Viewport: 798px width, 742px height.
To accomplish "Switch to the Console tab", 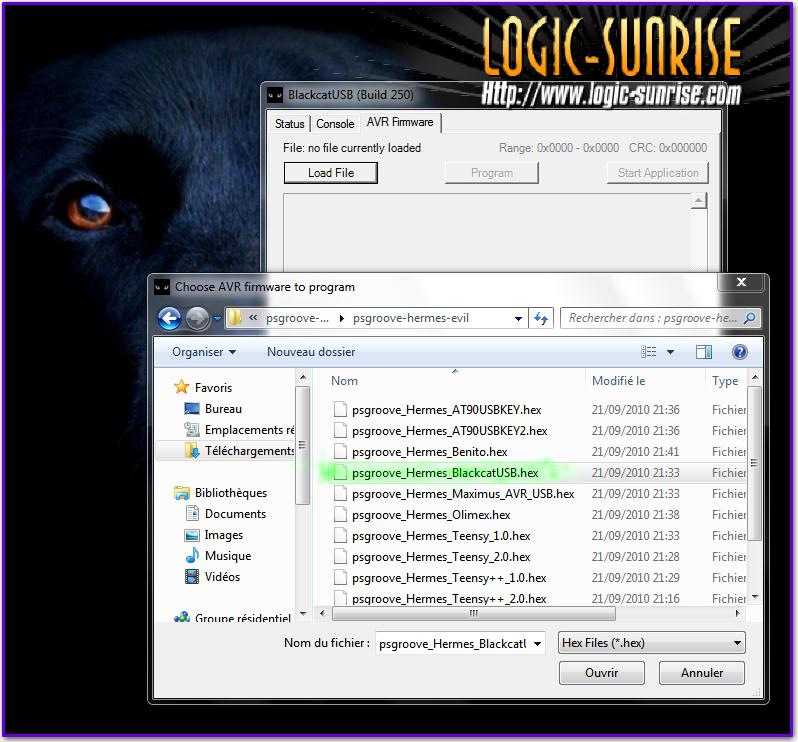I will (335, 124).
